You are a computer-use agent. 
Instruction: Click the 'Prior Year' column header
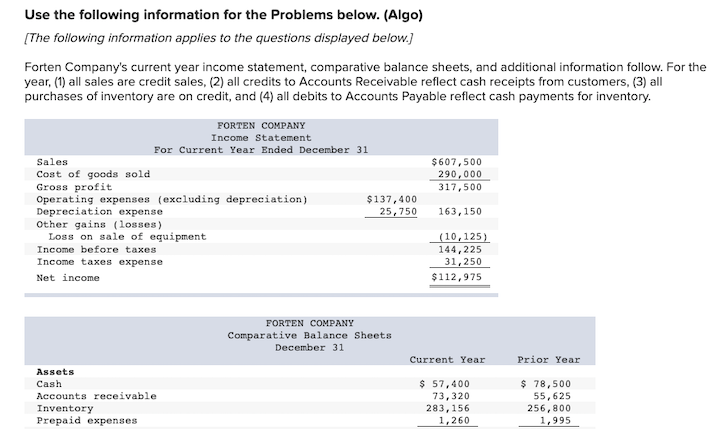pos(549,360)
